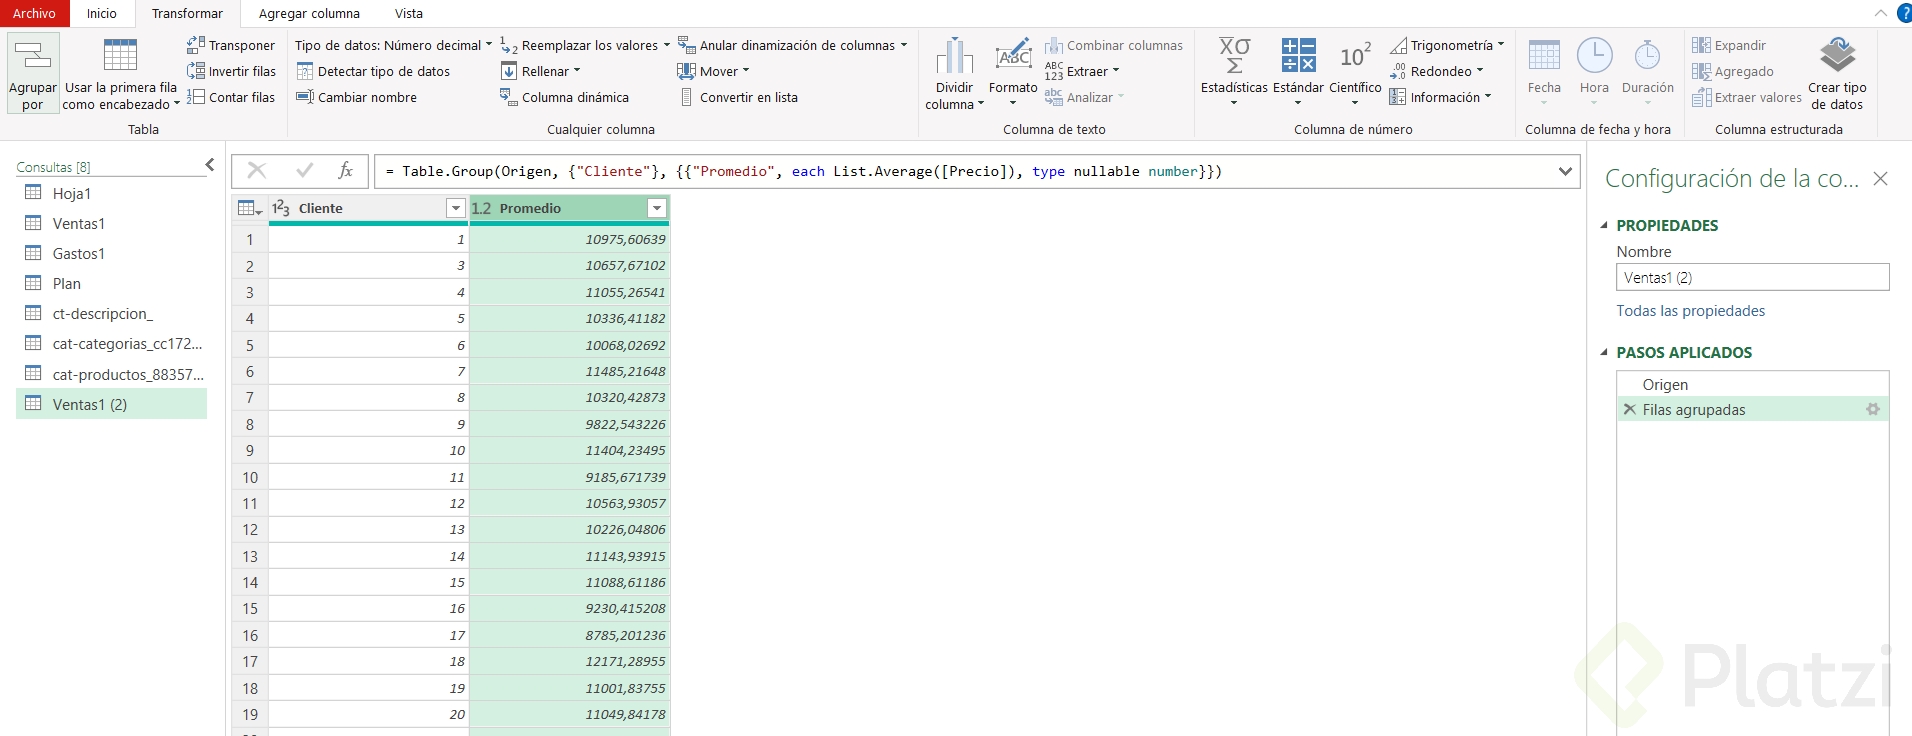The image size is (1912, 736).
Task: Expand the formula bar
Action: tap(1565, 171)
